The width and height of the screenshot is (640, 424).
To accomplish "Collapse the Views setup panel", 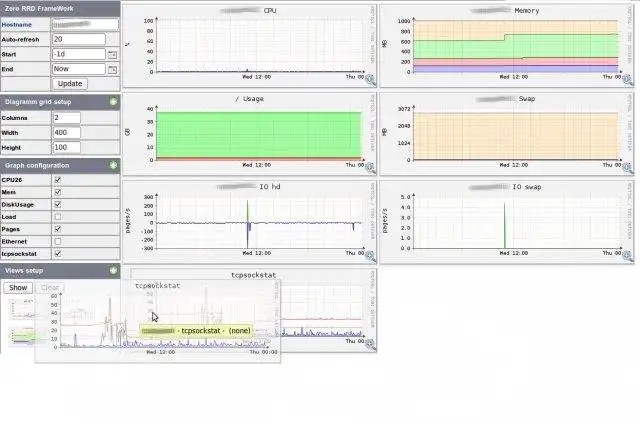I will click(x=113, y=270).
